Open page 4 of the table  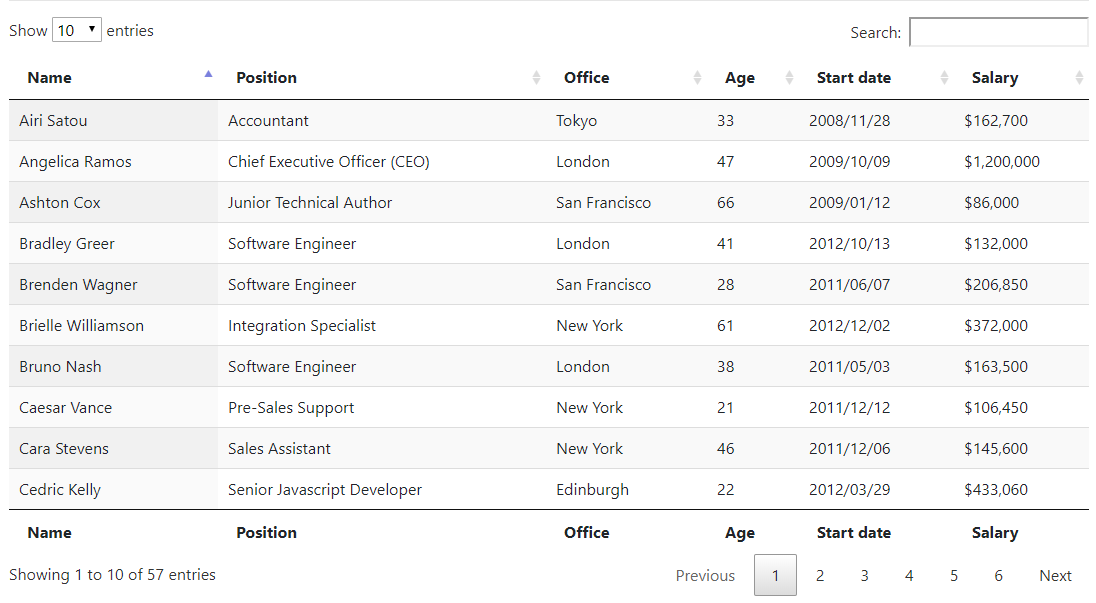coord(909,576)
